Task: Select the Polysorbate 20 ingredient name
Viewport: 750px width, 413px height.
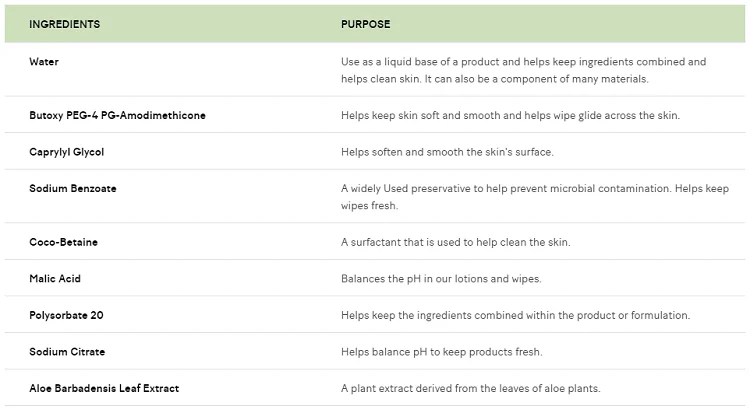Action: pos(66,315)
